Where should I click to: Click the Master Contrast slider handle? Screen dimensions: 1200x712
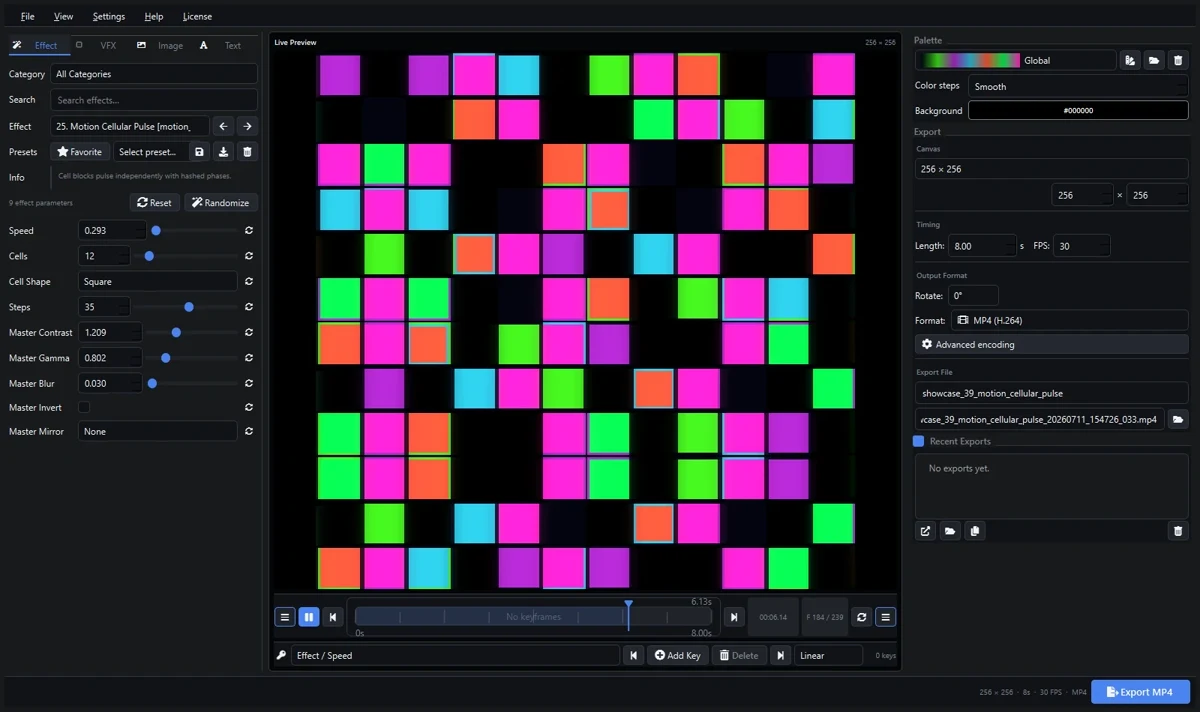pos(177,332)
